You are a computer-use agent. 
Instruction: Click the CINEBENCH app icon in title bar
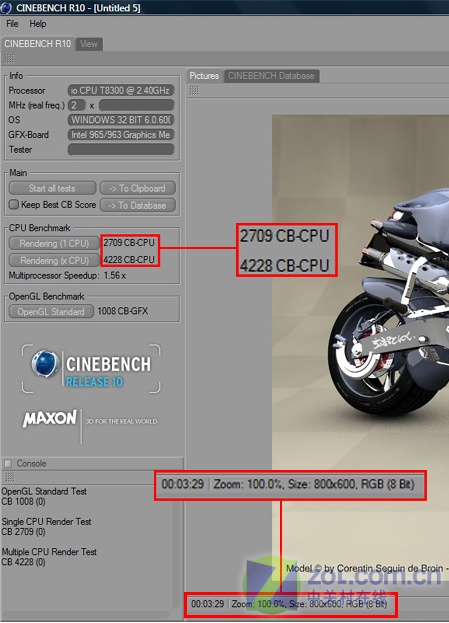6,8
